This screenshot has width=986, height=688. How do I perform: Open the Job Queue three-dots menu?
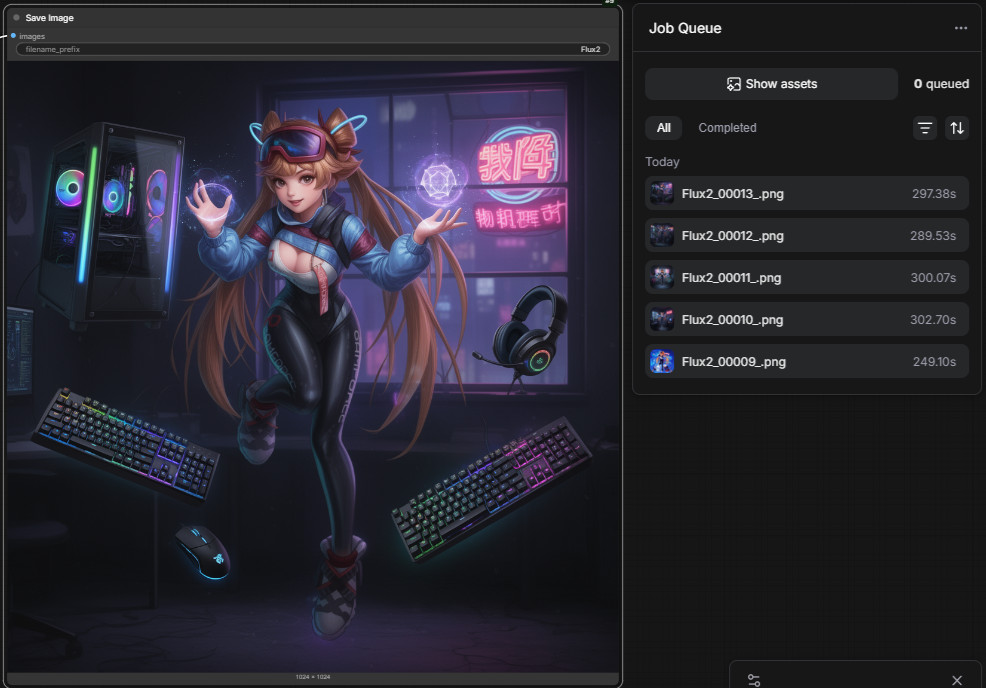pos(960,28)
